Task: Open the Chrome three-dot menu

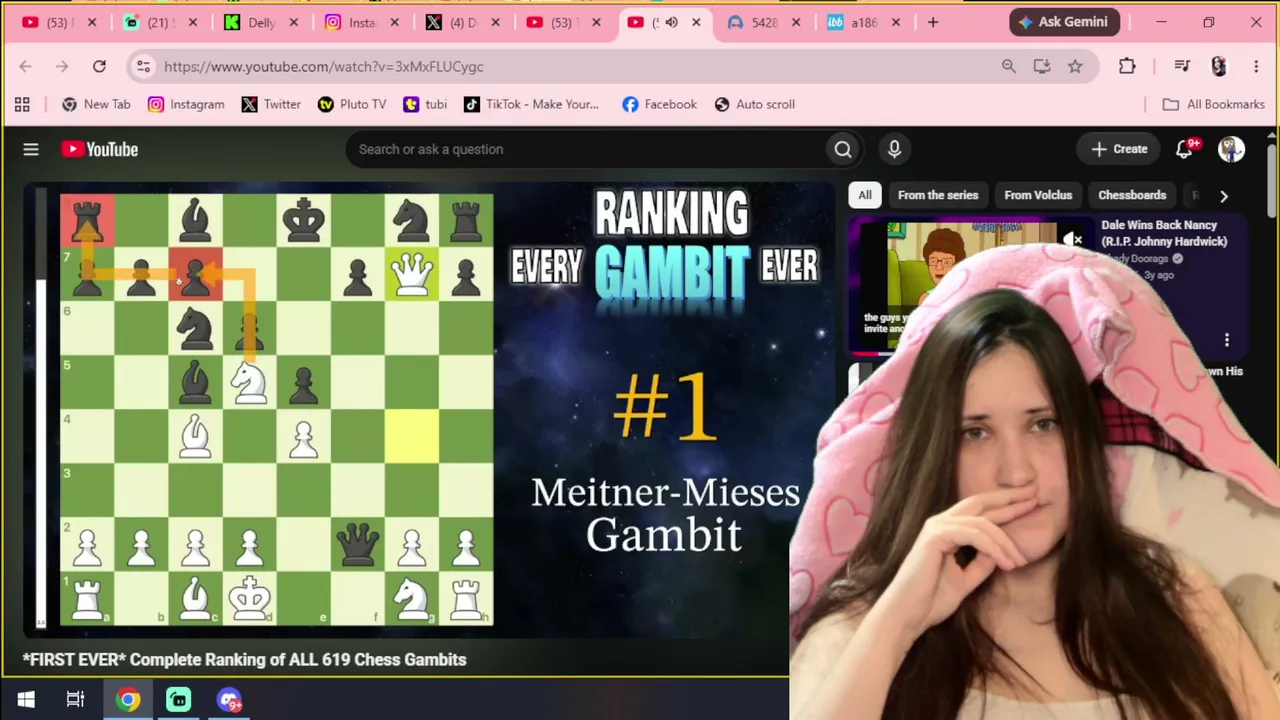Action: (x=1256, y=66)
